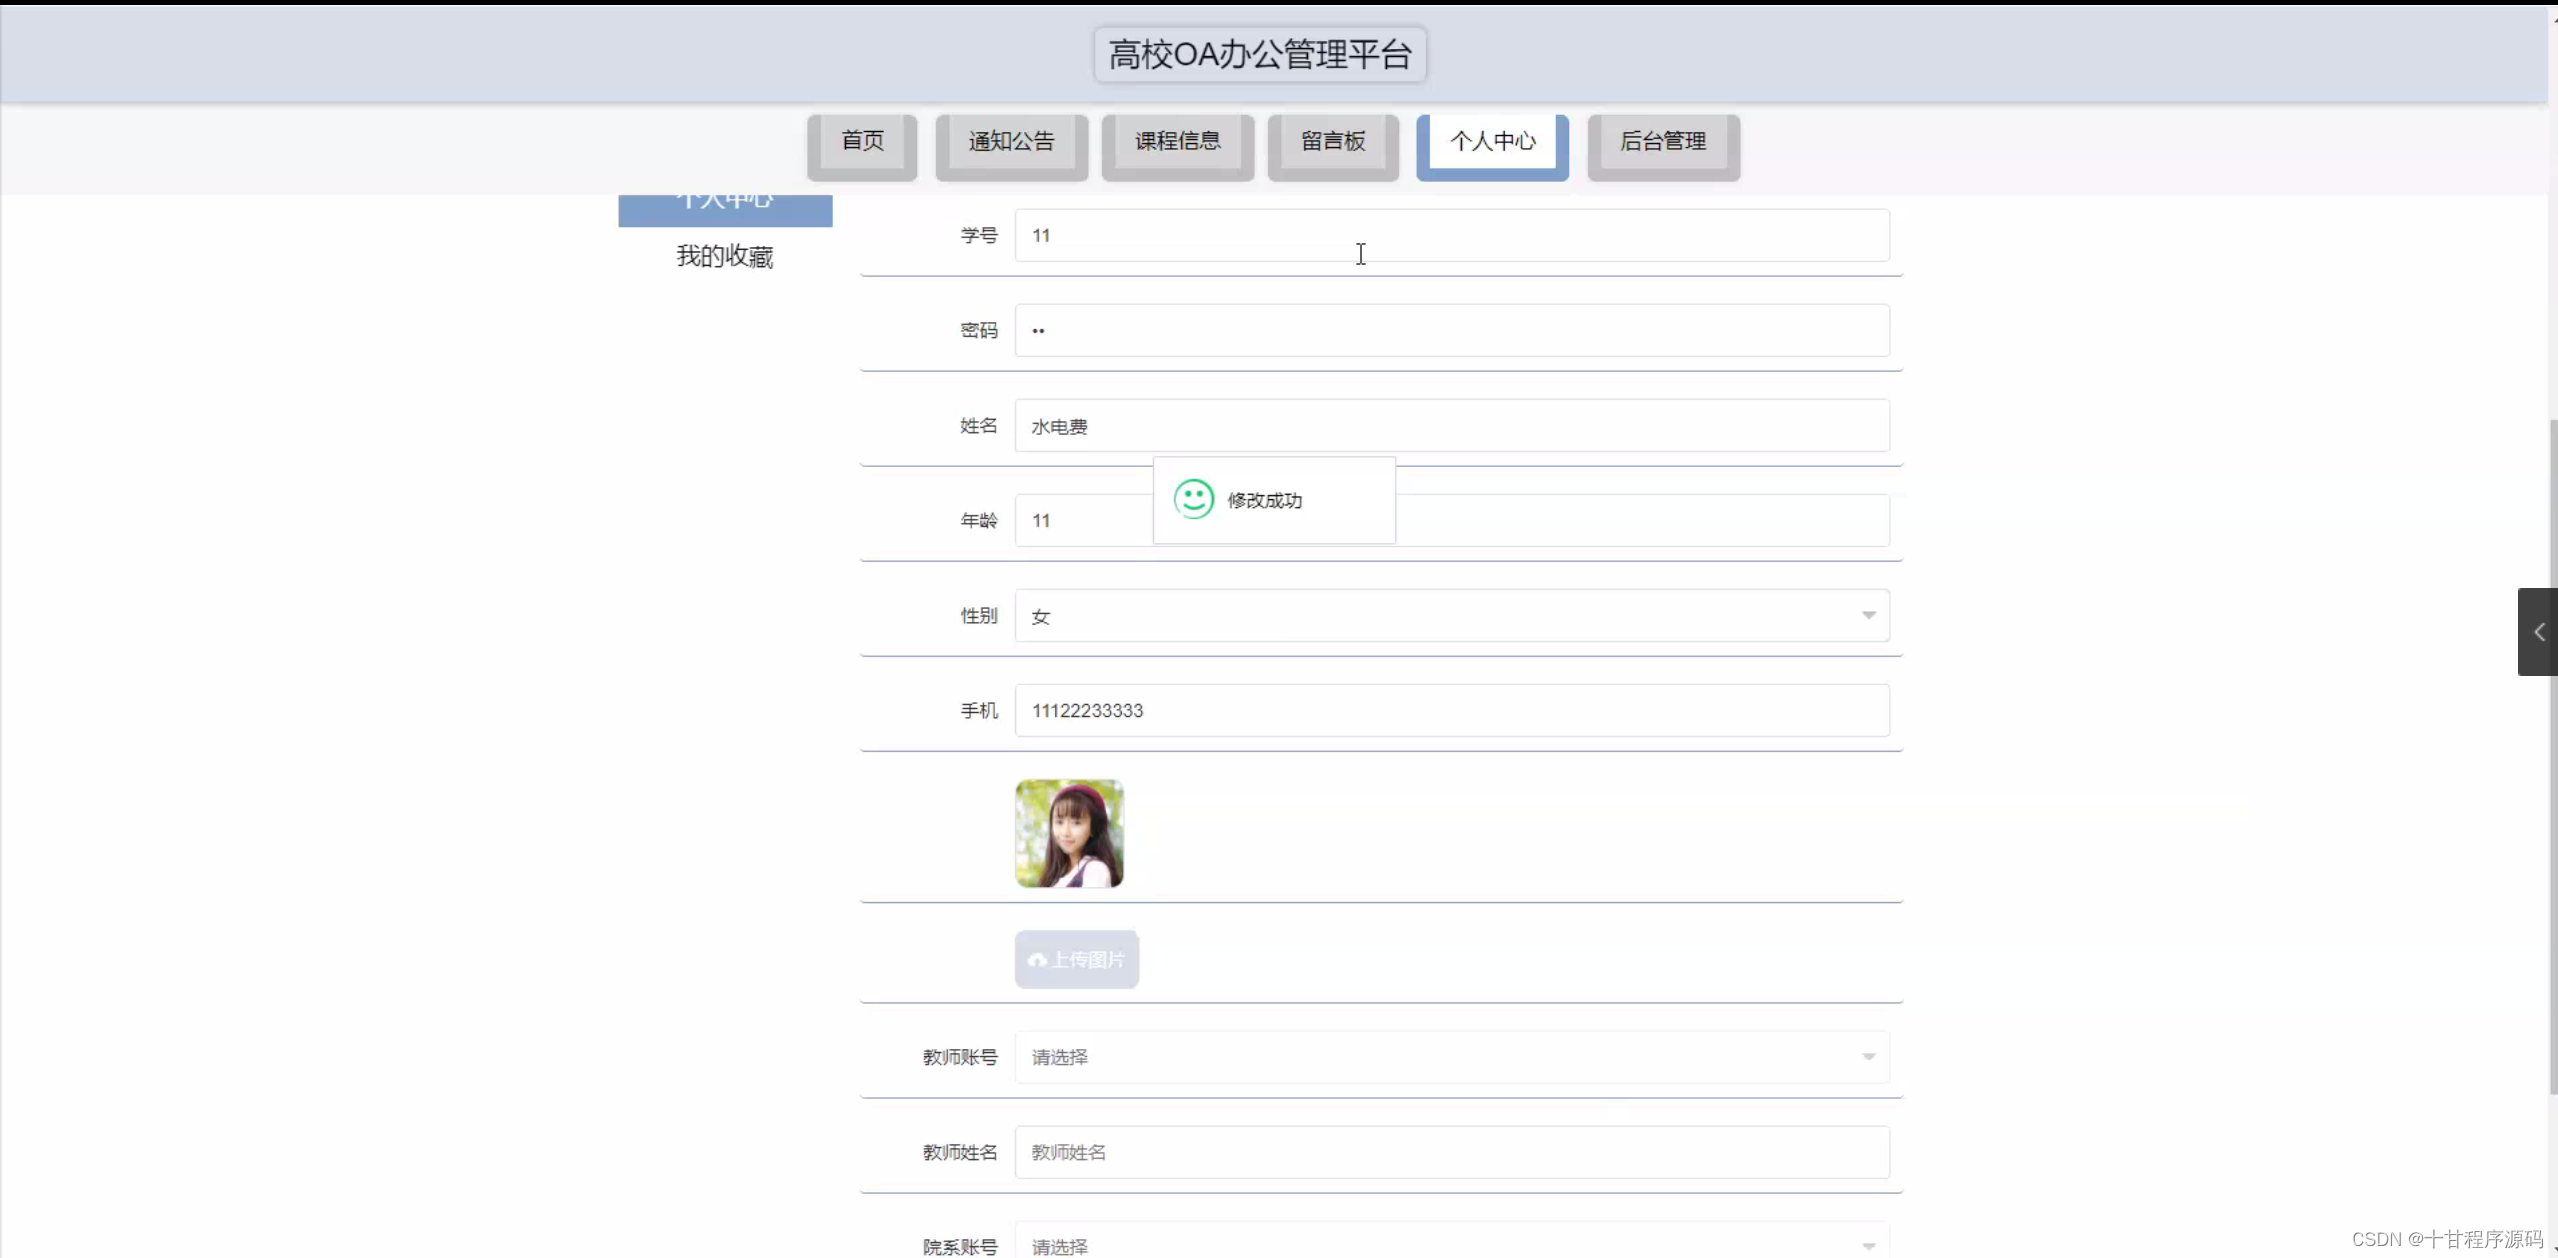Screen dimensions: 2558x1258
Task: Click 我的收藏 in the sidebar
Action: point(725,257)
